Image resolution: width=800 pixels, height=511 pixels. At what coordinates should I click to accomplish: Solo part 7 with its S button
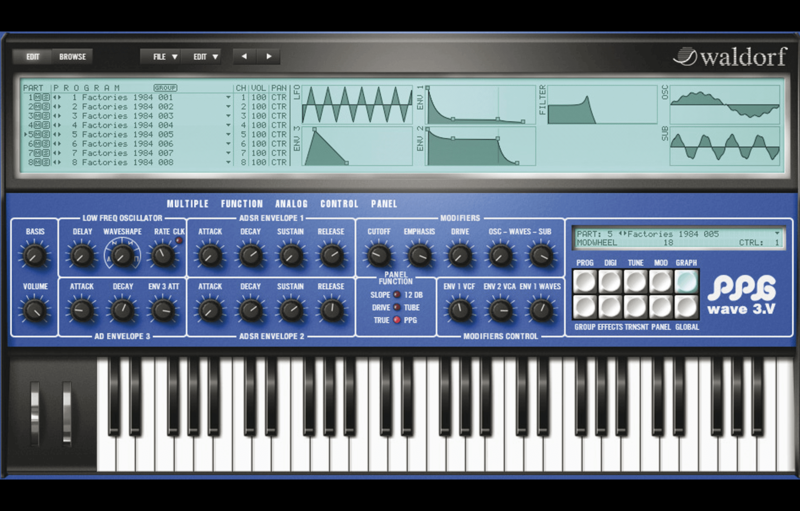click(x=46, y=153)
